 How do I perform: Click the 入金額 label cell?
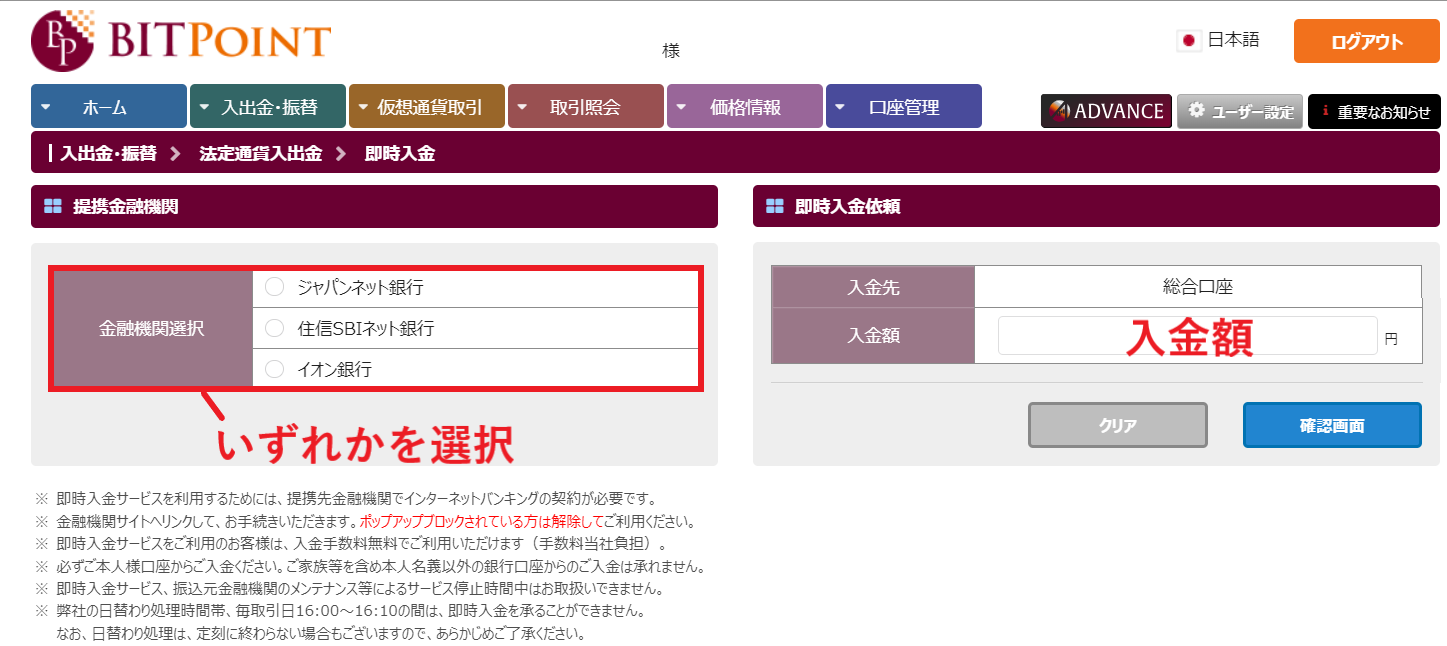tap(873, 336)
